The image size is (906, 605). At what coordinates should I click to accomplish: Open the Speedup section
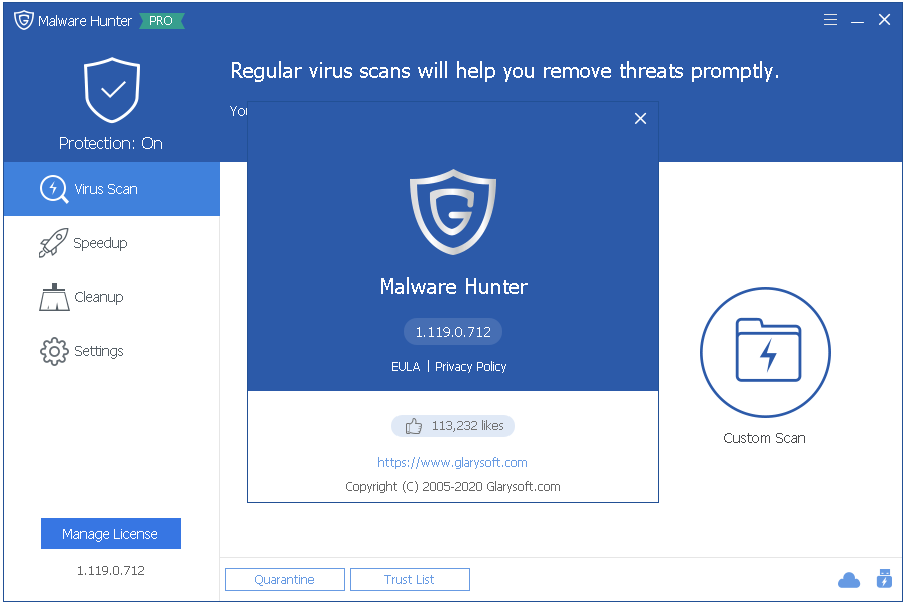point(112,243)
